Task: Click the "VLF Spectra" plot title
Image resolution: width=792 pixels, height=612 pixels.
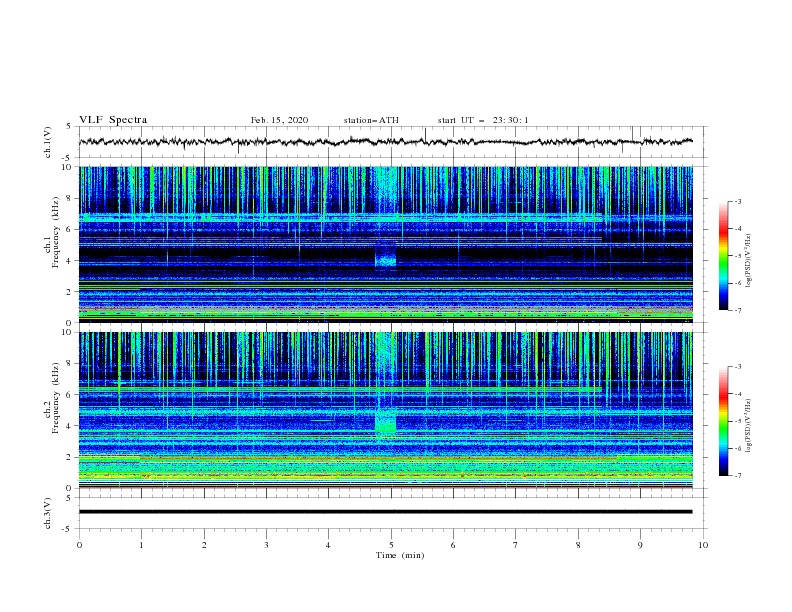Action: click(113, 120)
